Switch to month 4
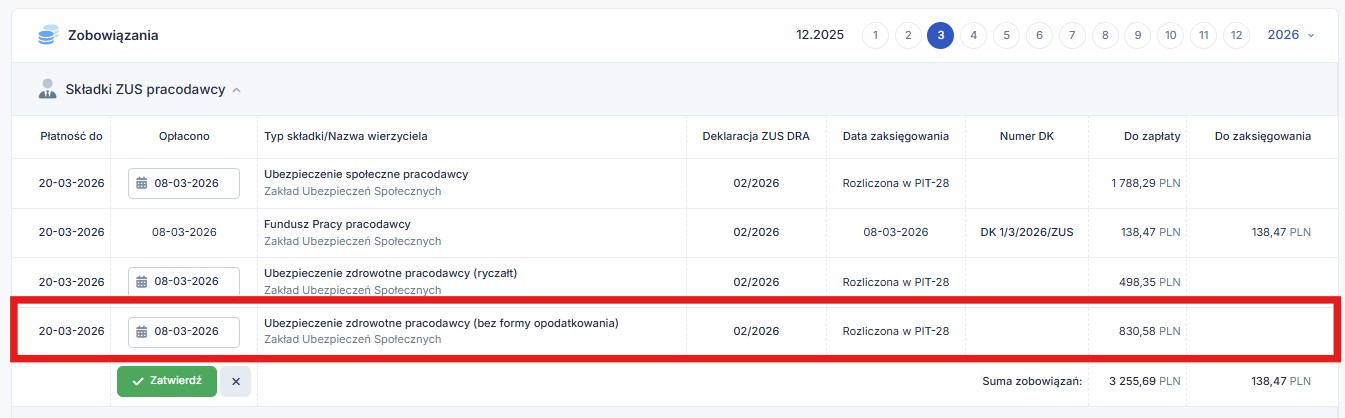The width and height of the screenshot is (1345, 418). click(x=973, y=35)
